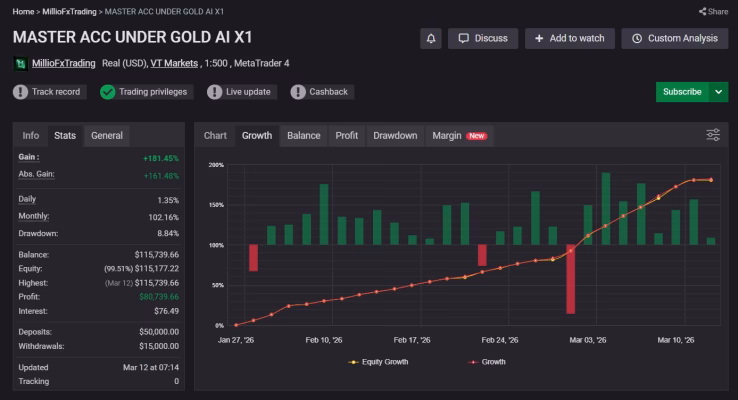
Task: Select the Balance chart tab
Action: (x=304, y=136)
